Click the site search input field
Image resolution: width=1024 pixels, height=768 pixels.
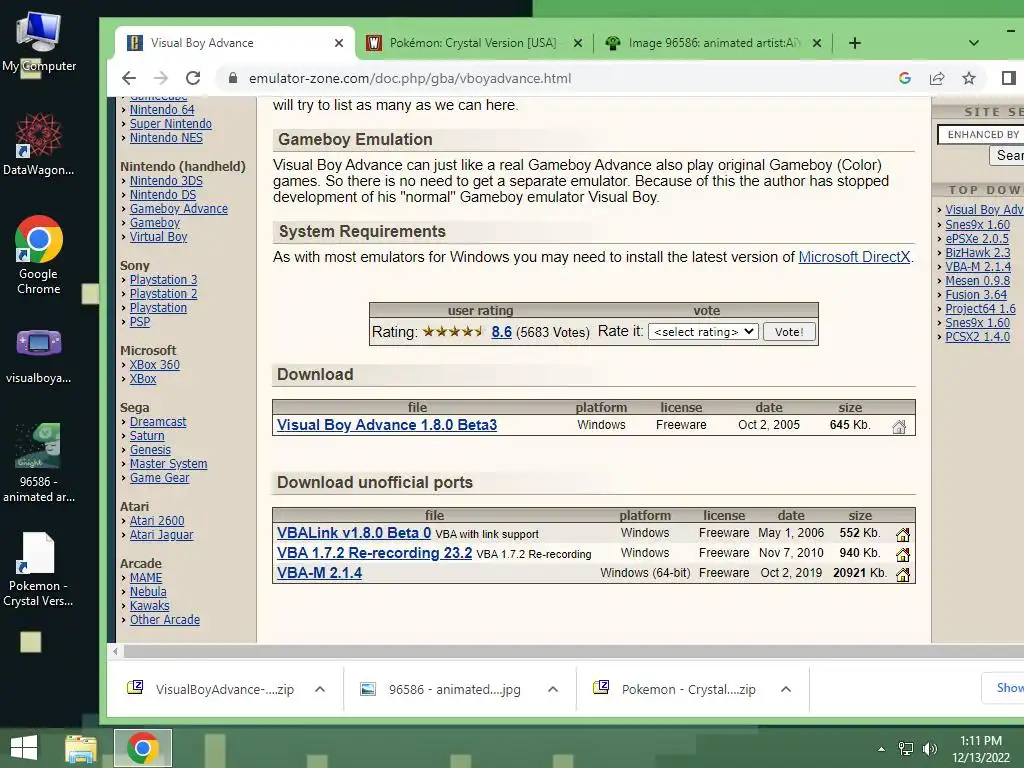(x=980, y=135)
